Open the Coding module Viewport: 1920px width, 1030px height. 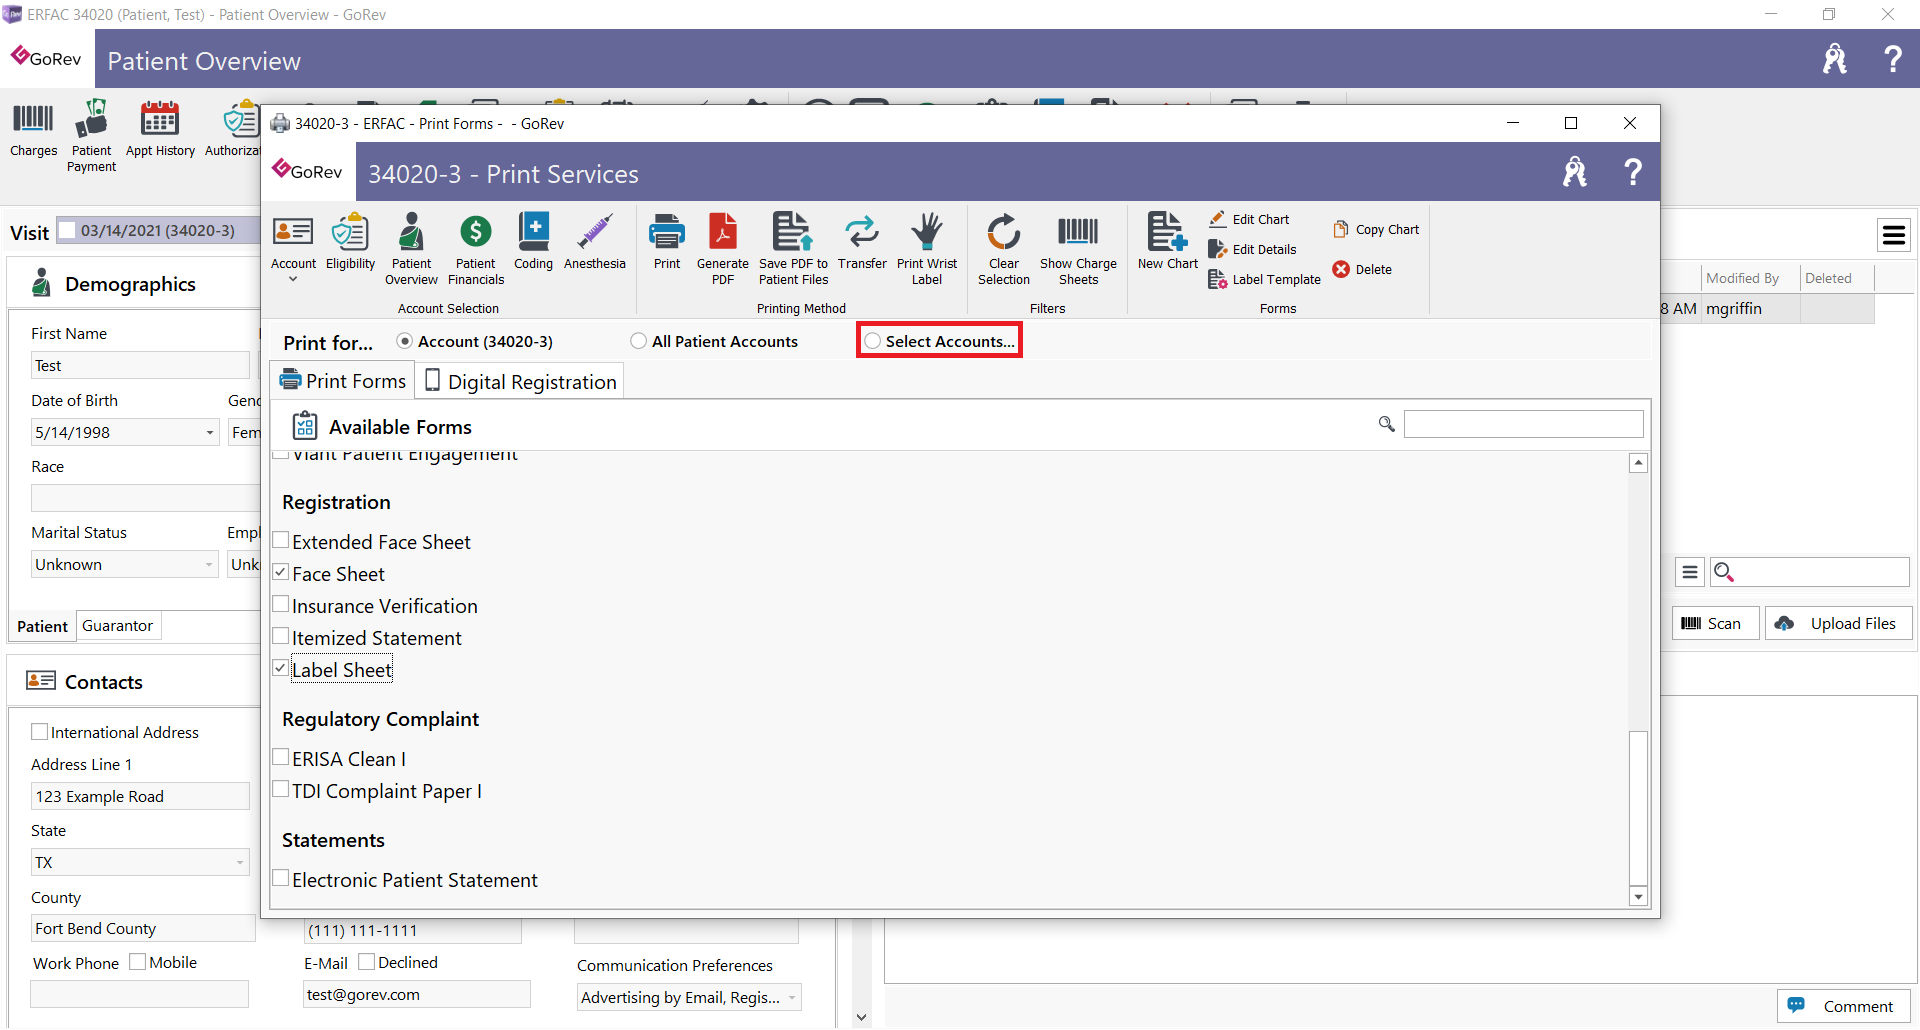click(533, 242)
